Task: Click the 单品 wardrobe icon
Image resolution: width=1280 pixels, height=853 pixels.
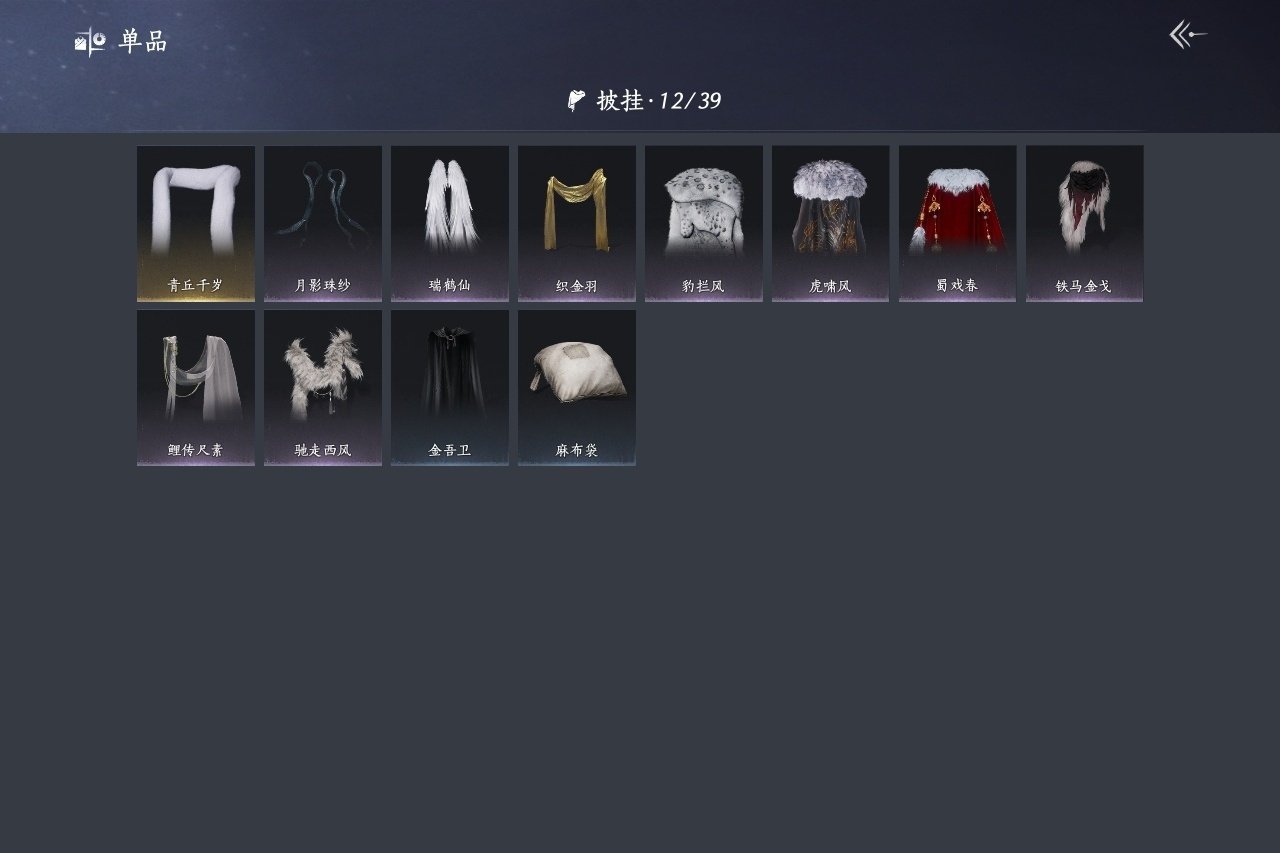Action: point(90,42)
